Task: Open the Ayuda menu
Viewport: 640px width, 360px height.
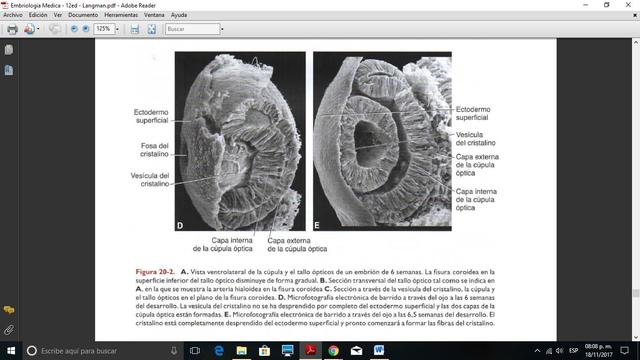Action: [179, 15]
